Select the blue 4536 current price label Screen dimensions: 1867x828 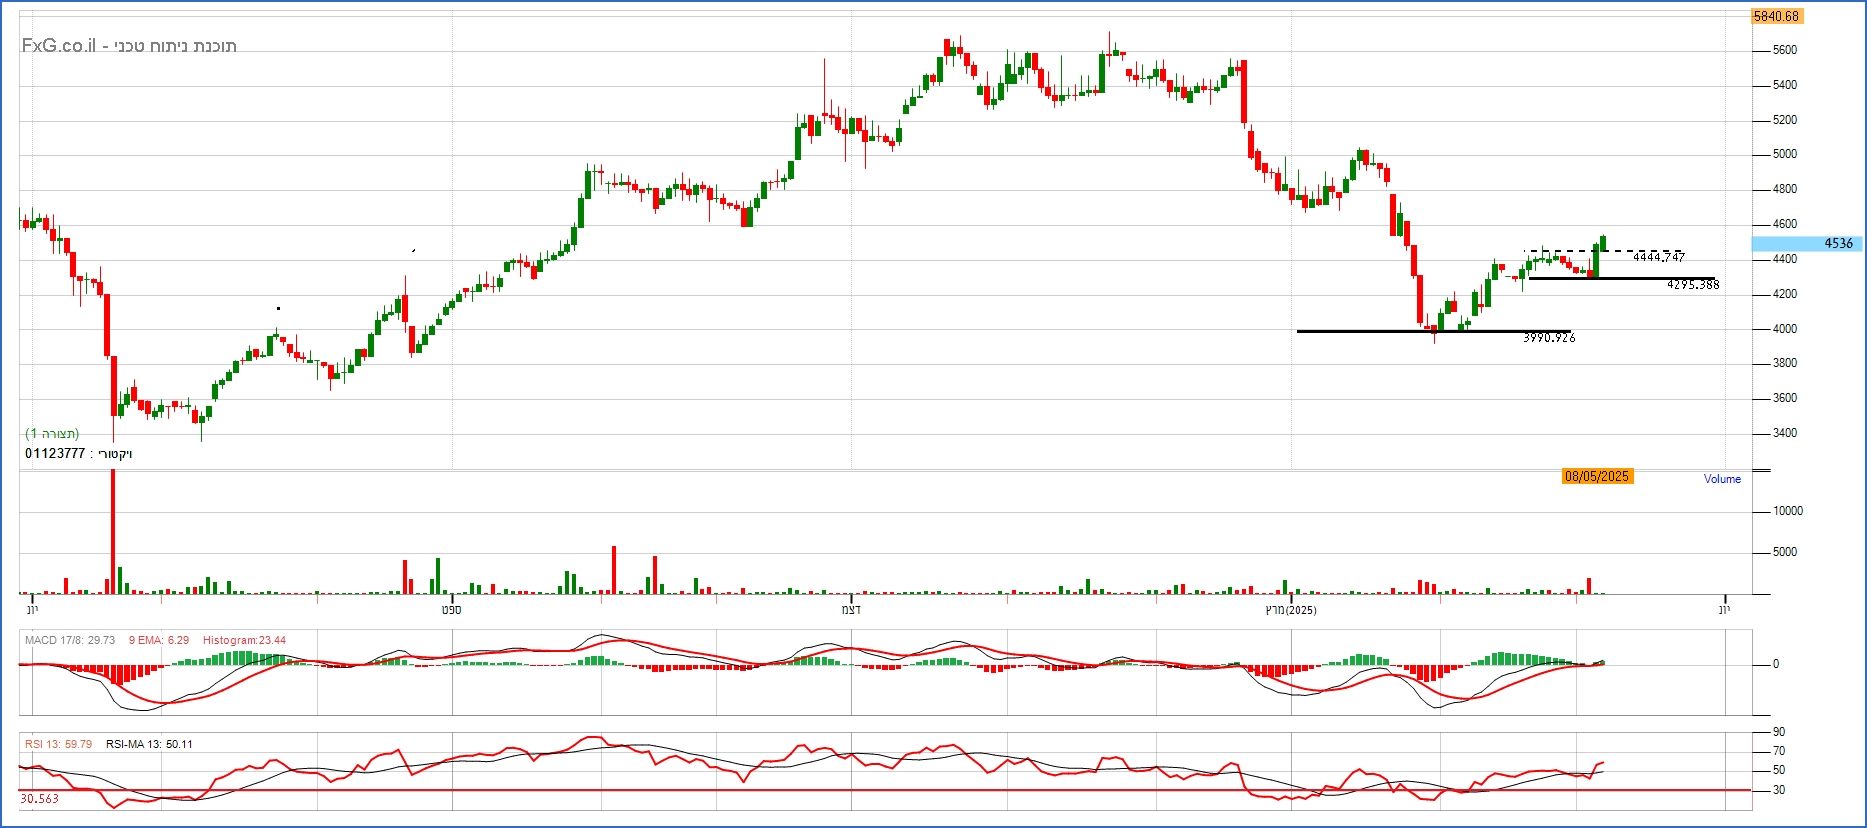[1808, 243]
